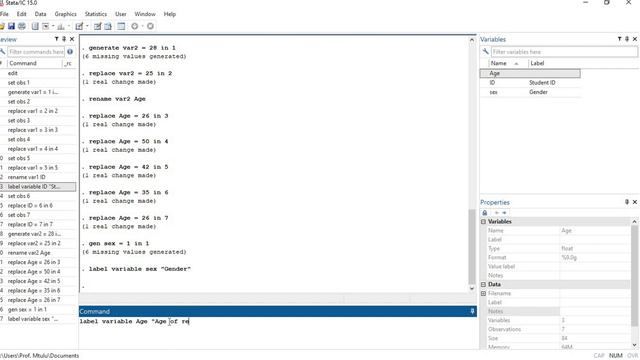
Task: Close the Properties panel
Action: 635,202
